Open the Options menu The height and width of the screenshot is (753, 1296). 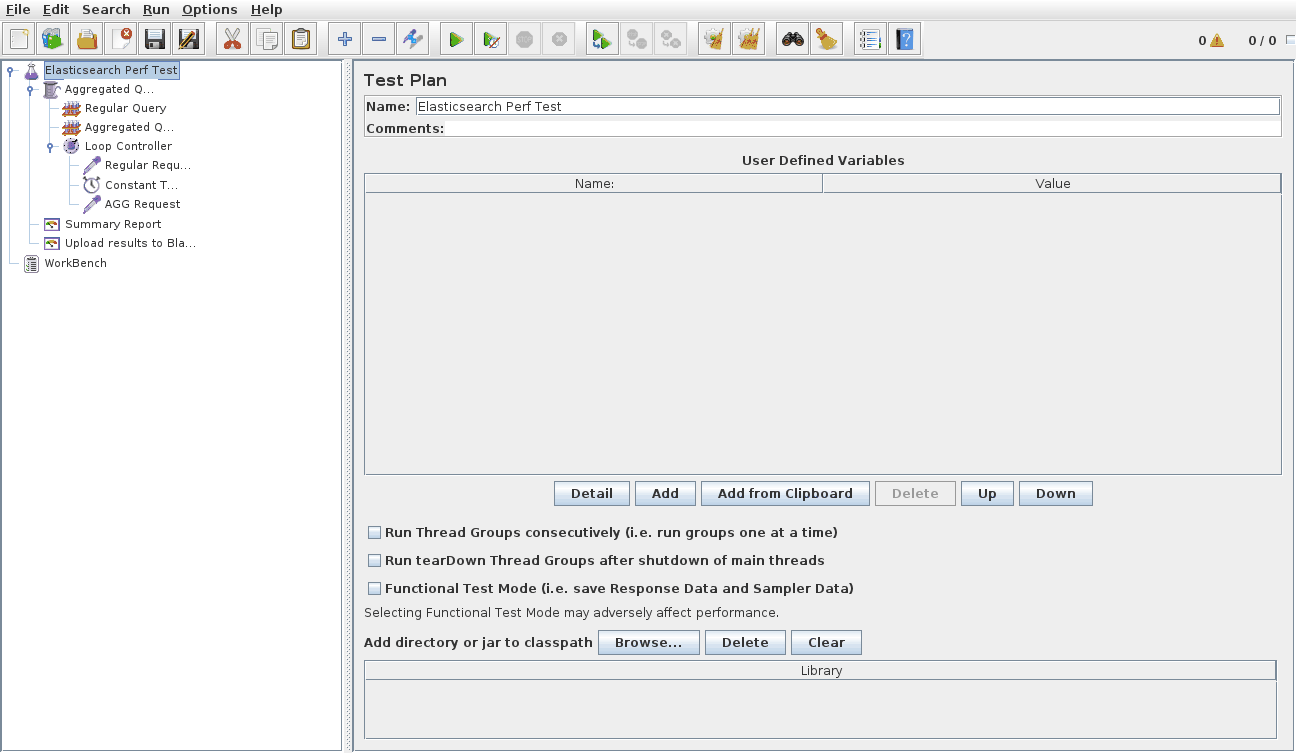click(209, 9)
